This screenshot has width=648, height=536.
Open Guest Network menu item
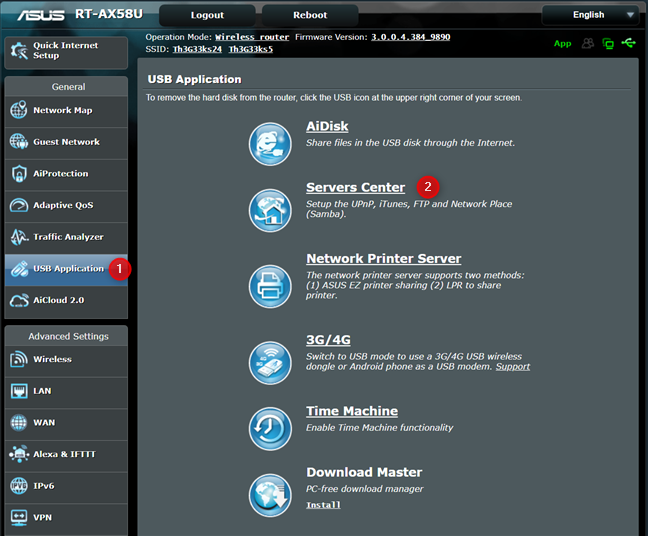click(x=66, y=143)
